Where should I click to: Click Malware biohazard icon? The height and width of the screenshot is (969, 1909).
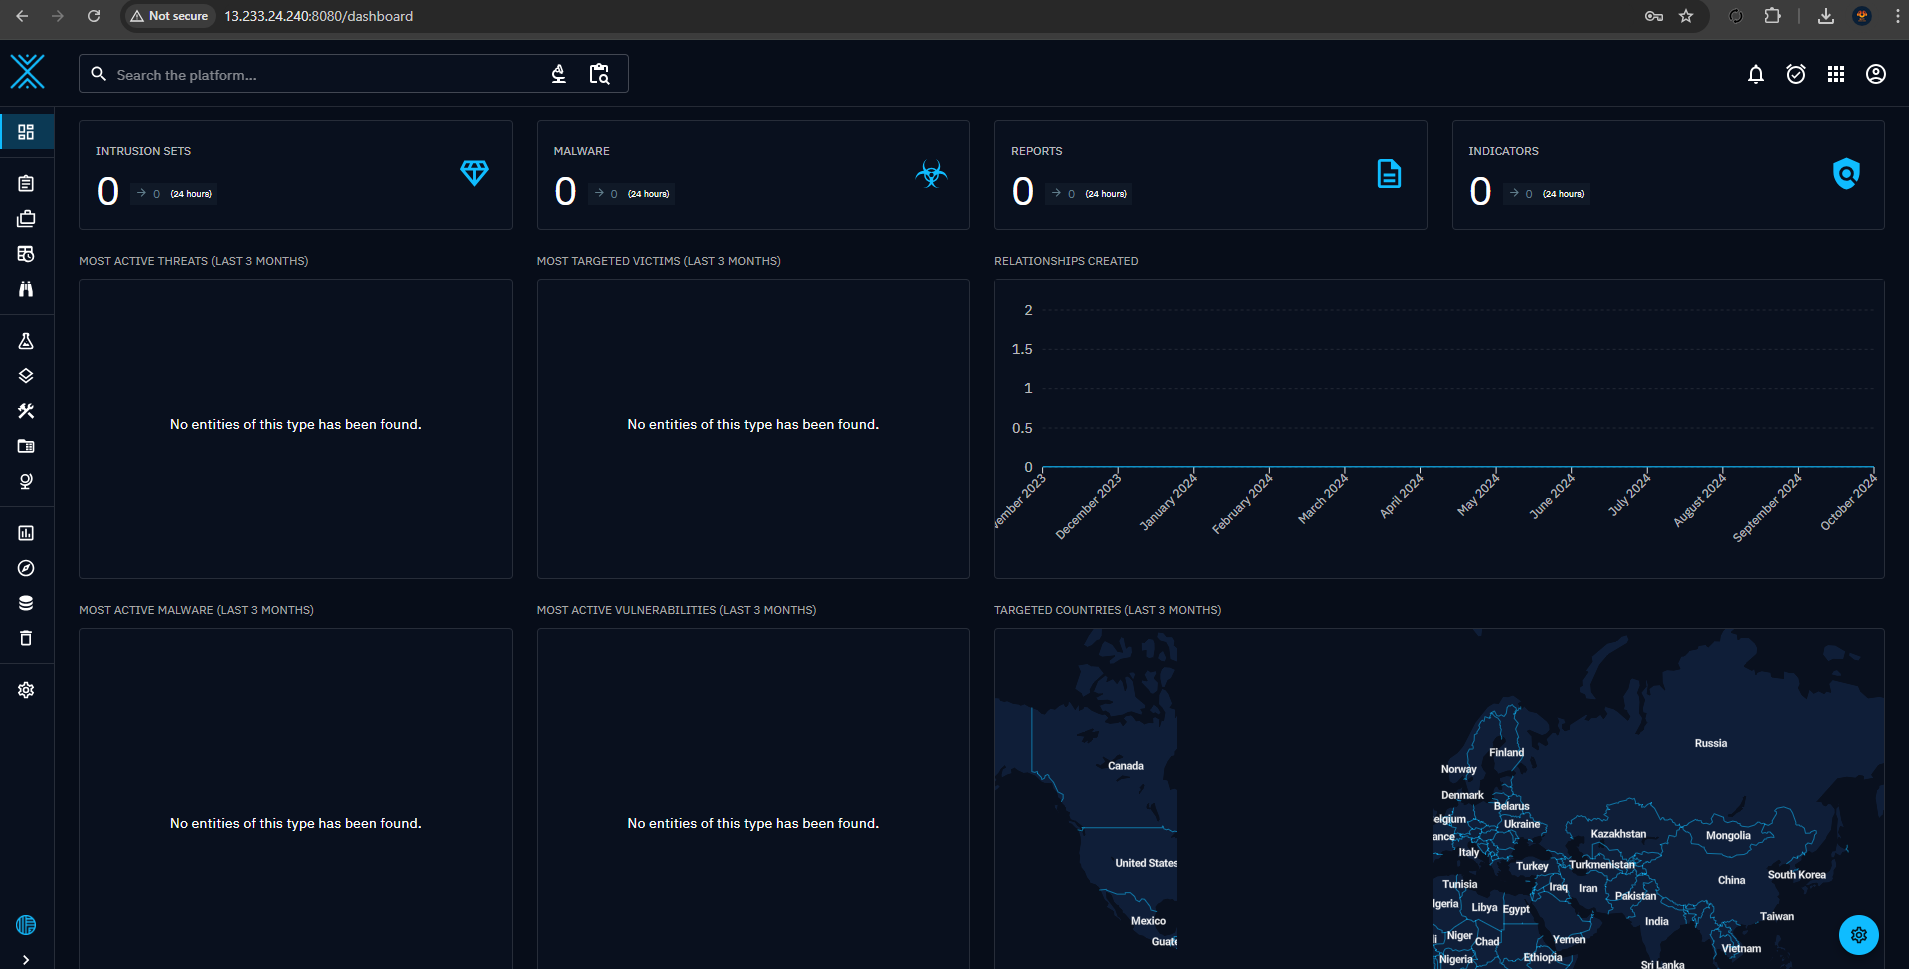coord(931,174)
